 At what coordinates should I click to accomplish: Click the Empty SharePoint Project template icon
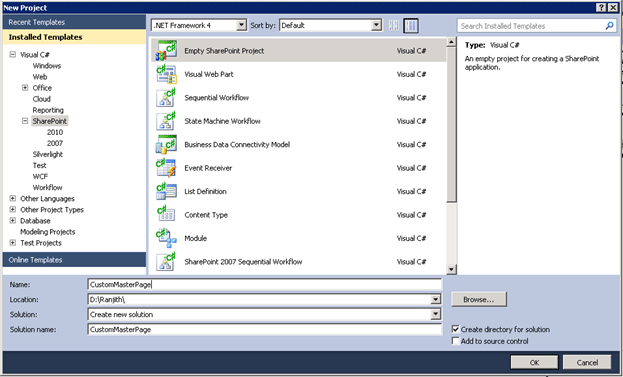166,51
